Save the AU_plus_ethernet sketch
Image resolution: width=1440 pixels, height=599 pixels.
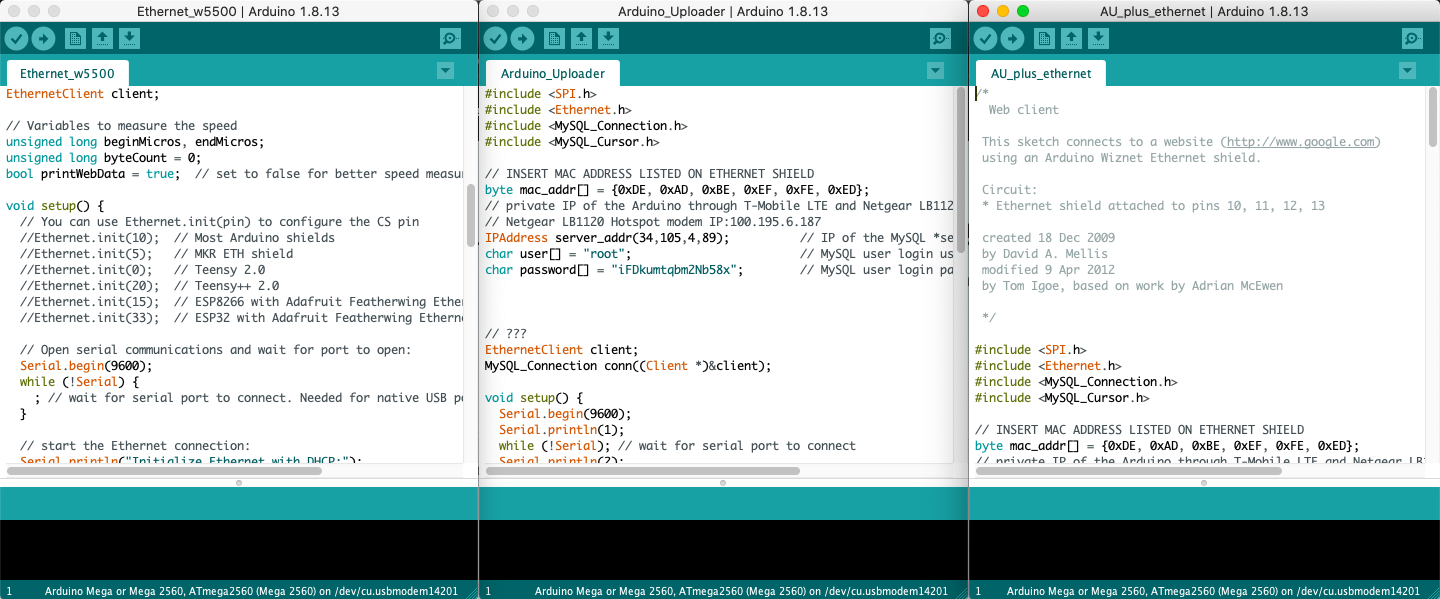[x=1098, y=39]
